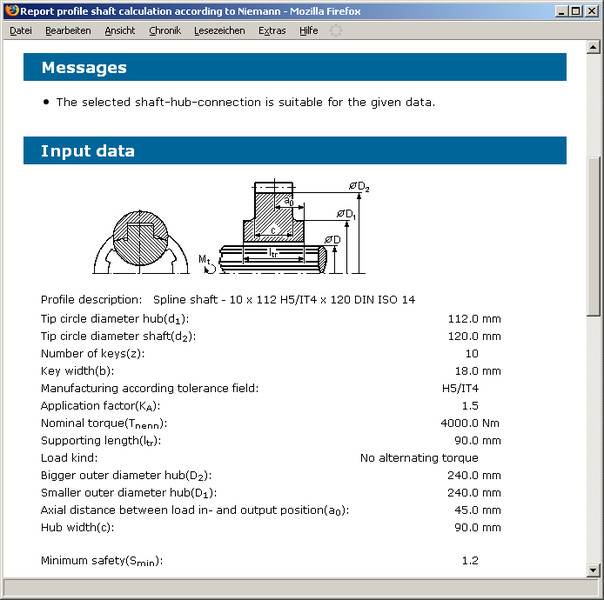Click the loading throbber icon beside Hilfe
604x600 pixels.
336,30
